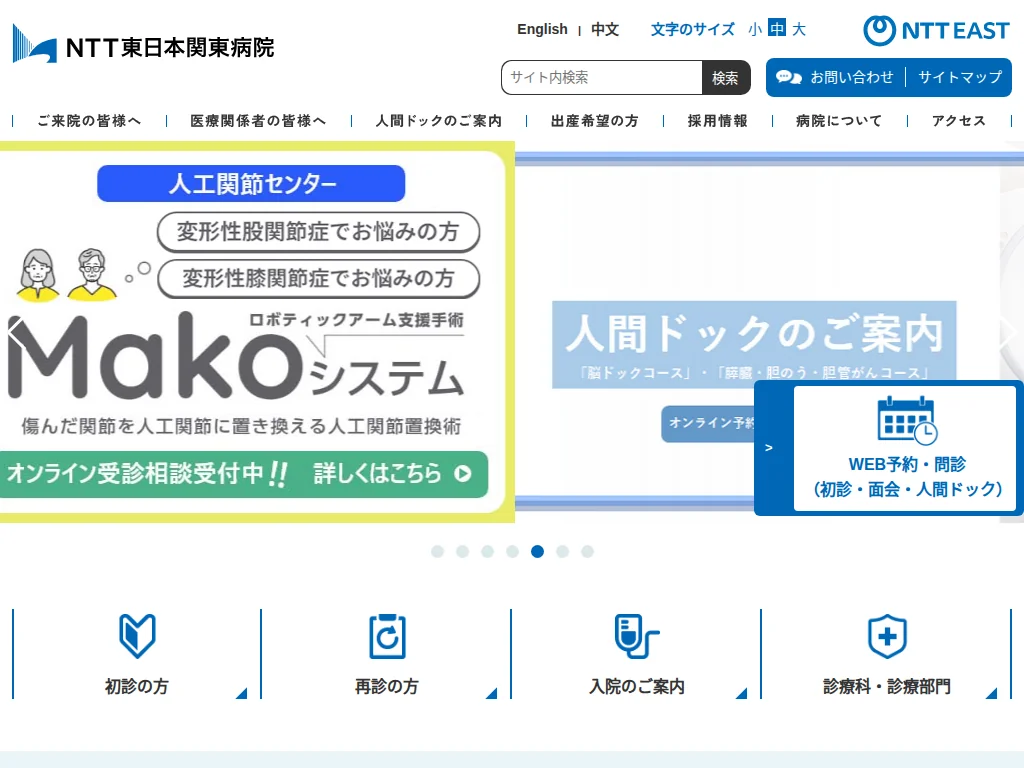Click the 初診の方 label

137,686
